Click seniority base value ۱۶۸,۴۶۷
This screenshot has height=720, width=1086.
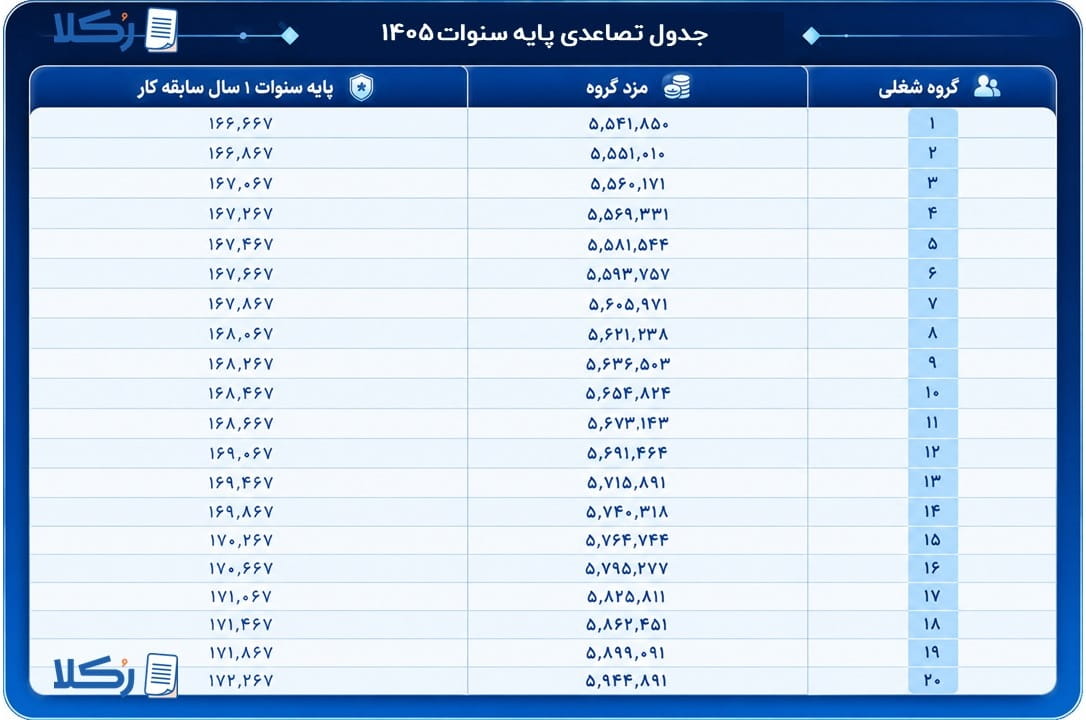[241, 393]
